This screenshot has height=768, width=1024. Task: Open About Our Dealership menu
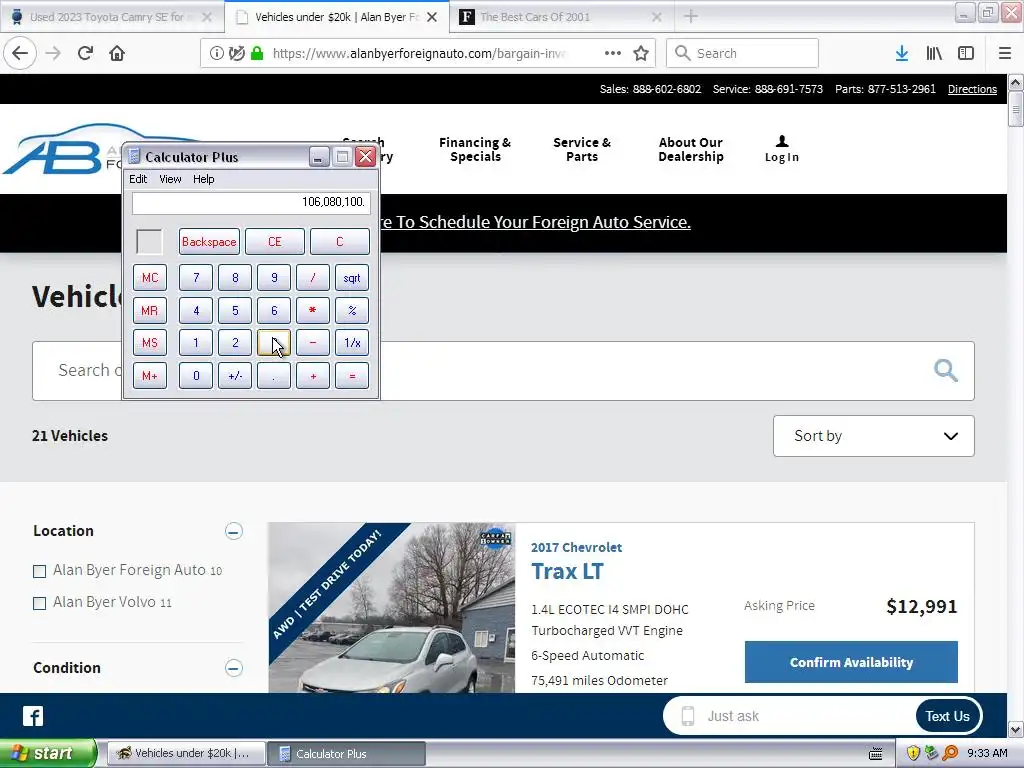pos(690,150)
